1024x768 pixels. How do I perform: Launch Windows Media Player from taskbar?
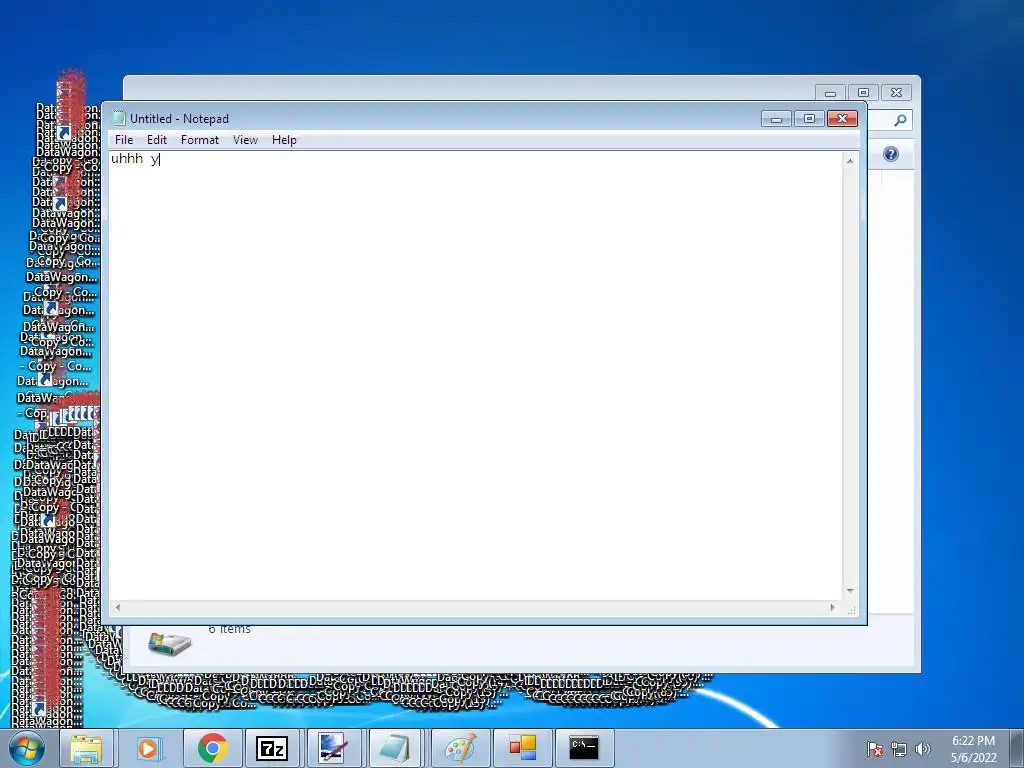[x=149, y=748]
